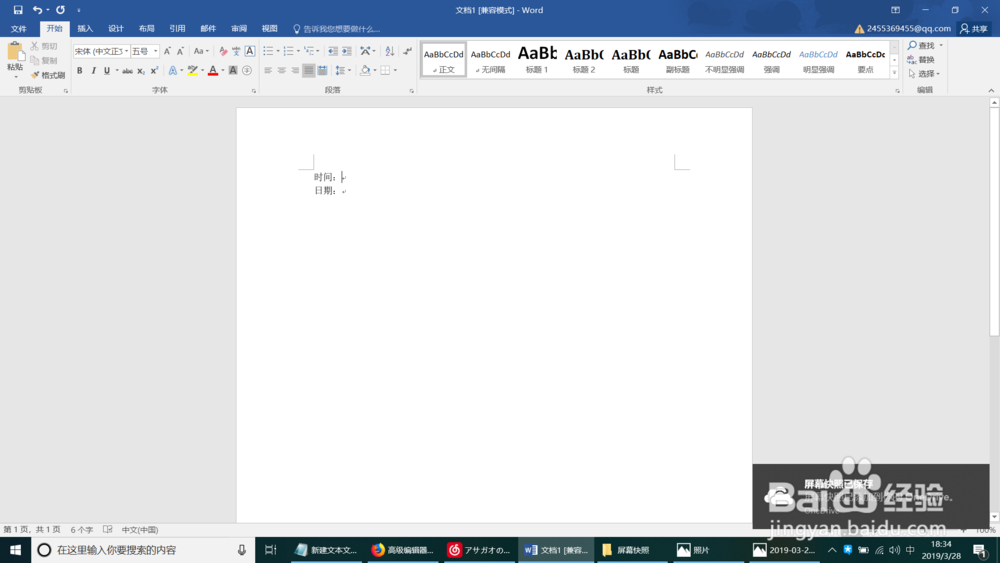This screenshot has height=563, width=1000.
Task: Open proofing status icon in status bar
Action: (108, 529)
